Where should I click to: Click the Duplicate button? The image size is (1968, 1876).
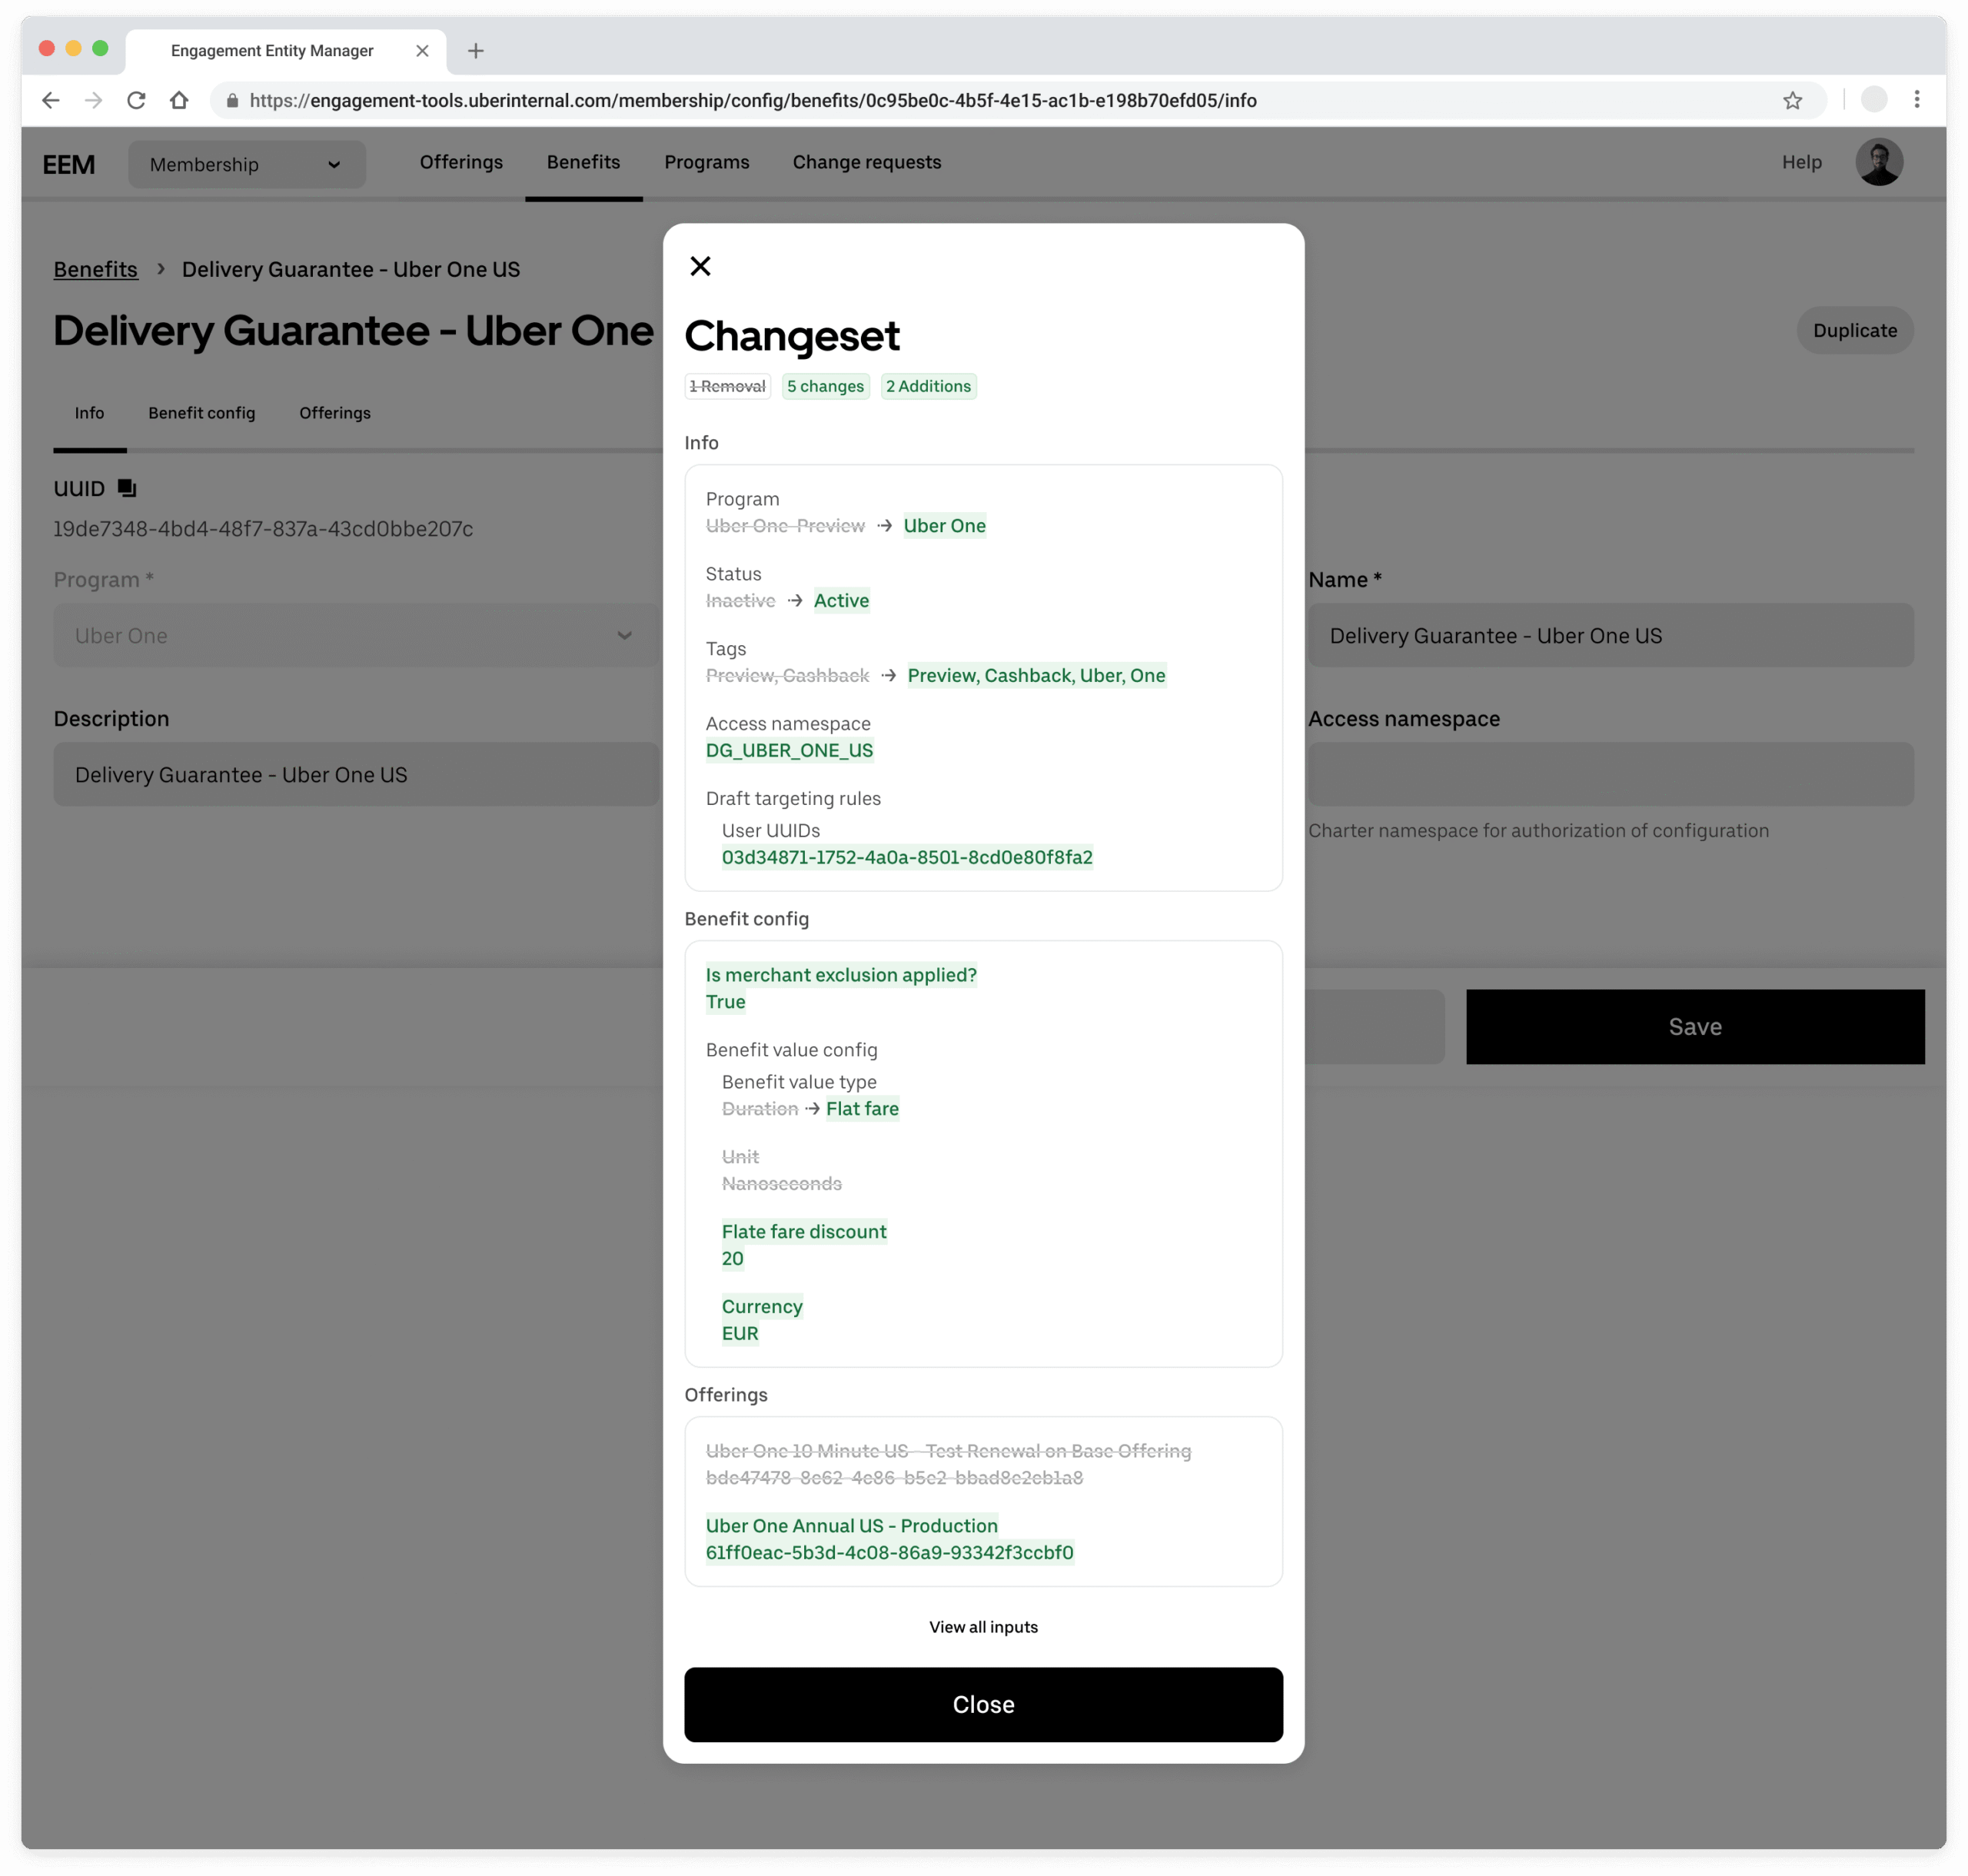[1854, 330]
